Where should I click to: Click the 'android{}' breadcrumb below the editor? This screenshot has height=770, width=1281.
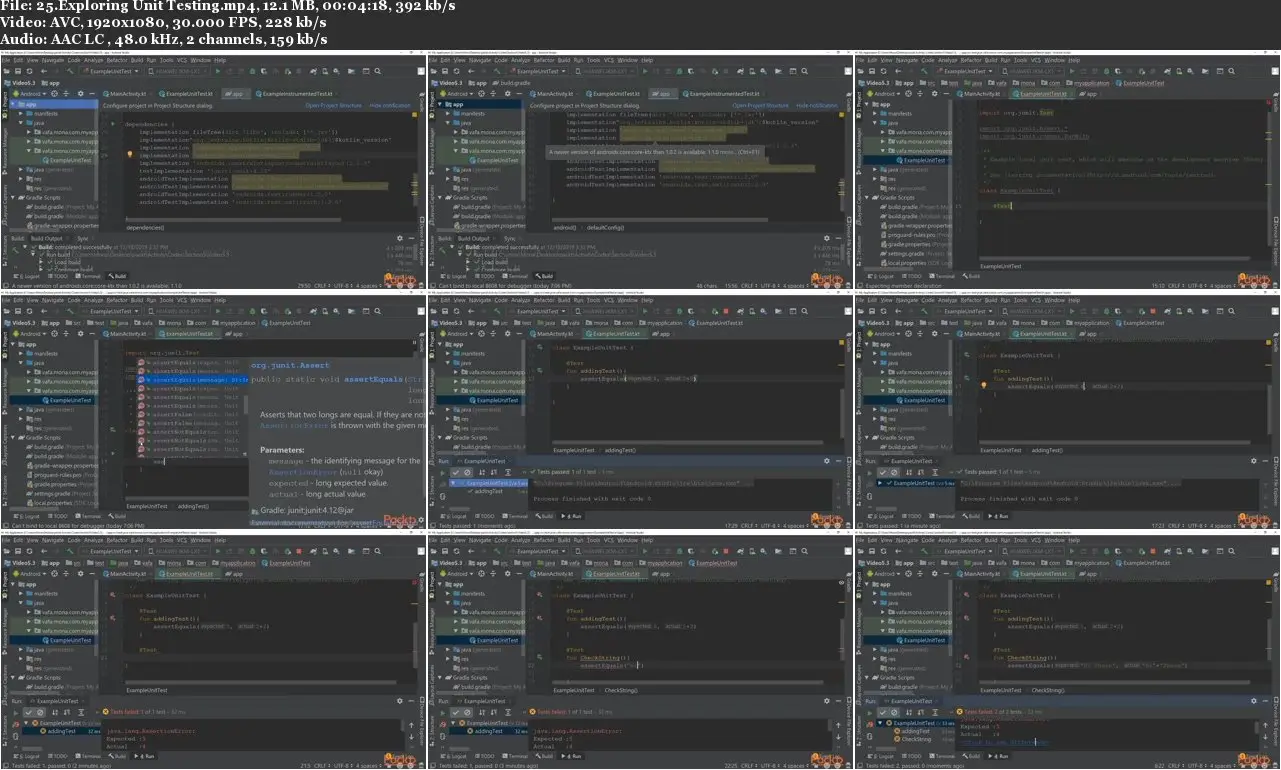564,228
